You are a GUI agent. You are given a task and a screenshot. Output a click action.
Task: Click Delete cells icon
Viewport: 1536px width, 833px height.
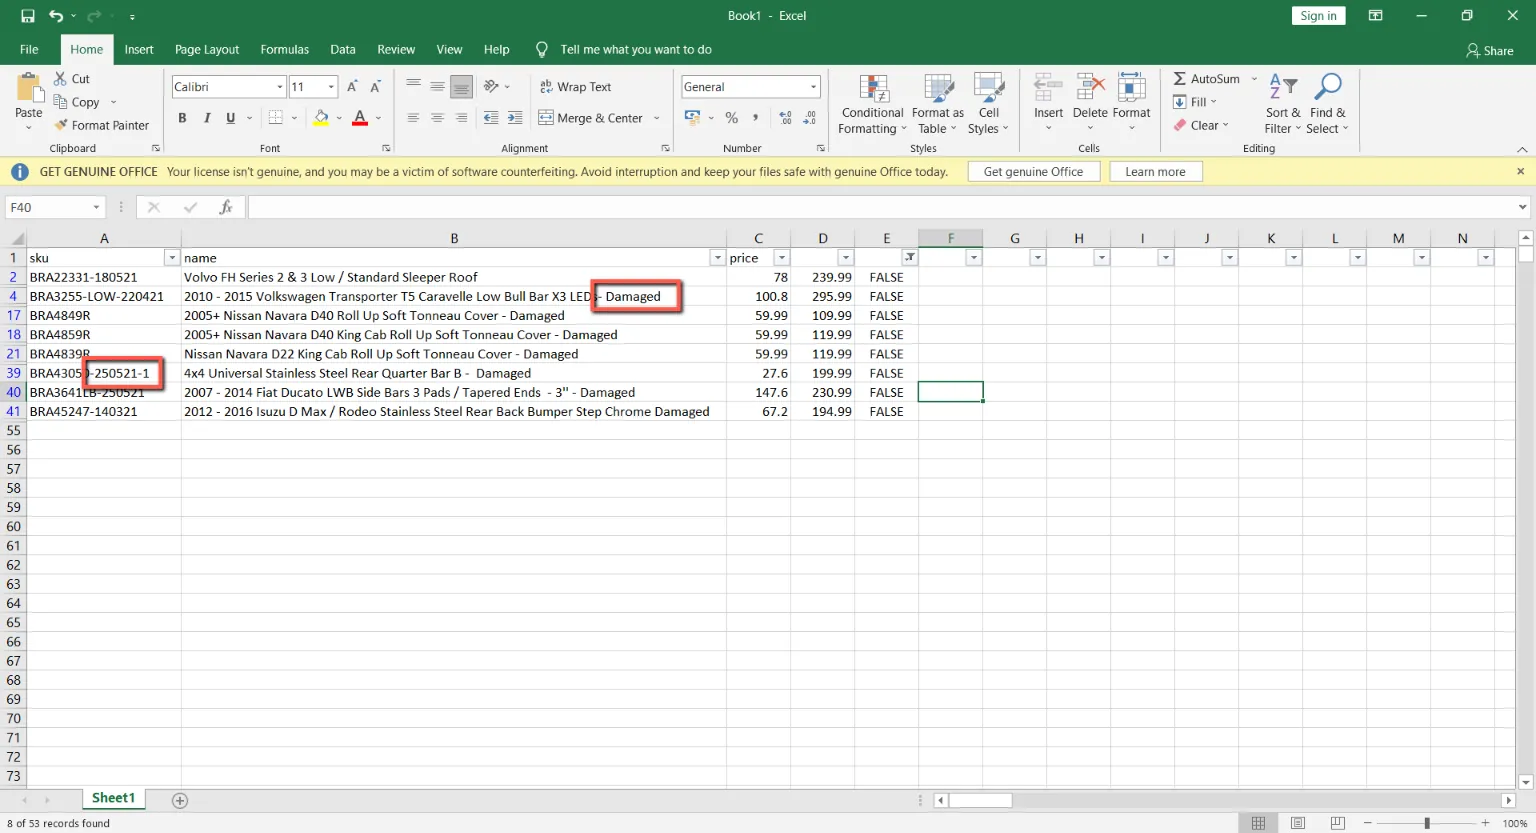click(1090, 88)
